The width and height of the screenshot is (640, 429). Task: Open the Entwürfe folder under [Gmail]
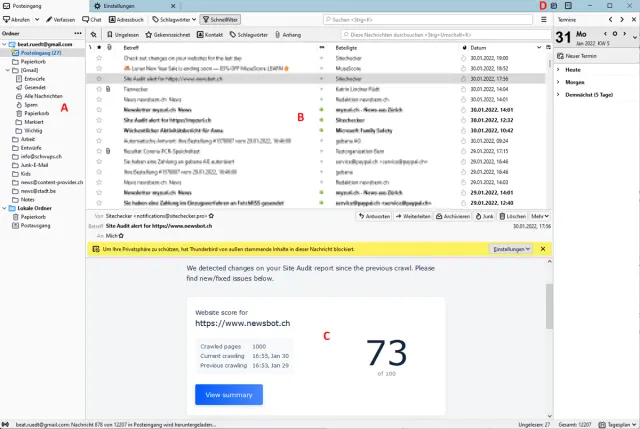click(34, 79)
